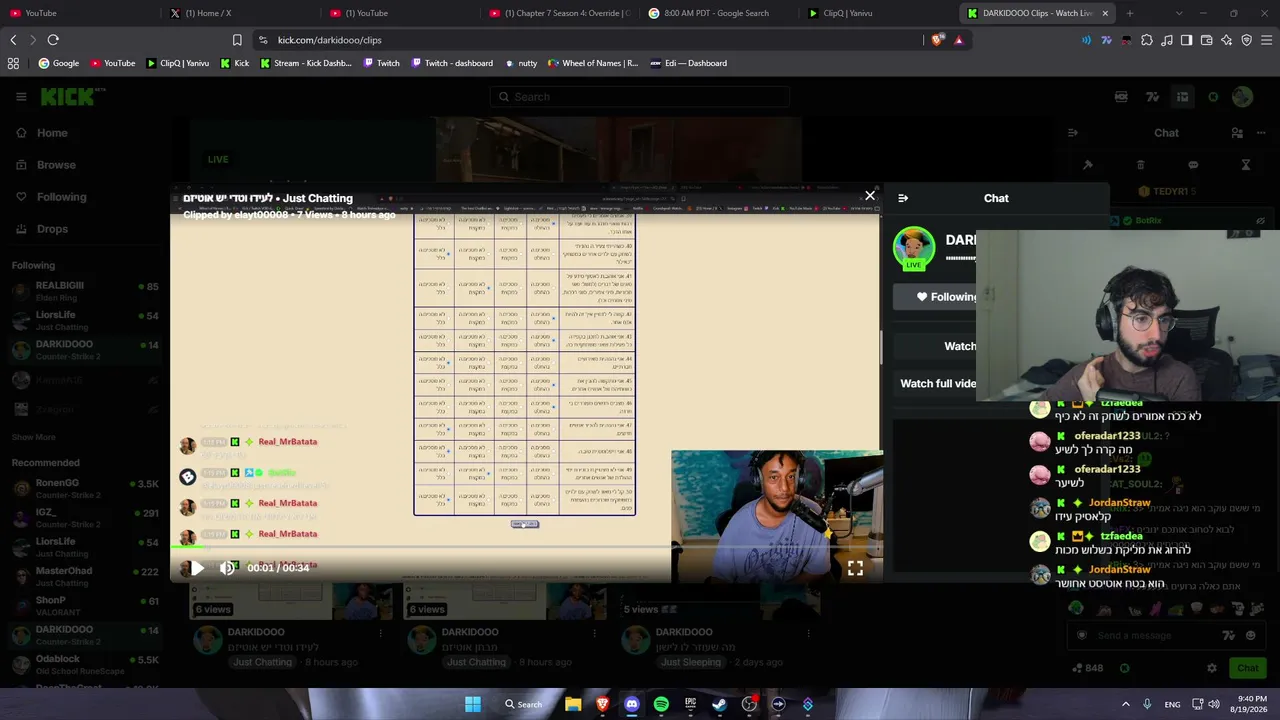Viewport: 1280px width, 720px height.
Task: Click the Following heart button
Action: (946, 297)
